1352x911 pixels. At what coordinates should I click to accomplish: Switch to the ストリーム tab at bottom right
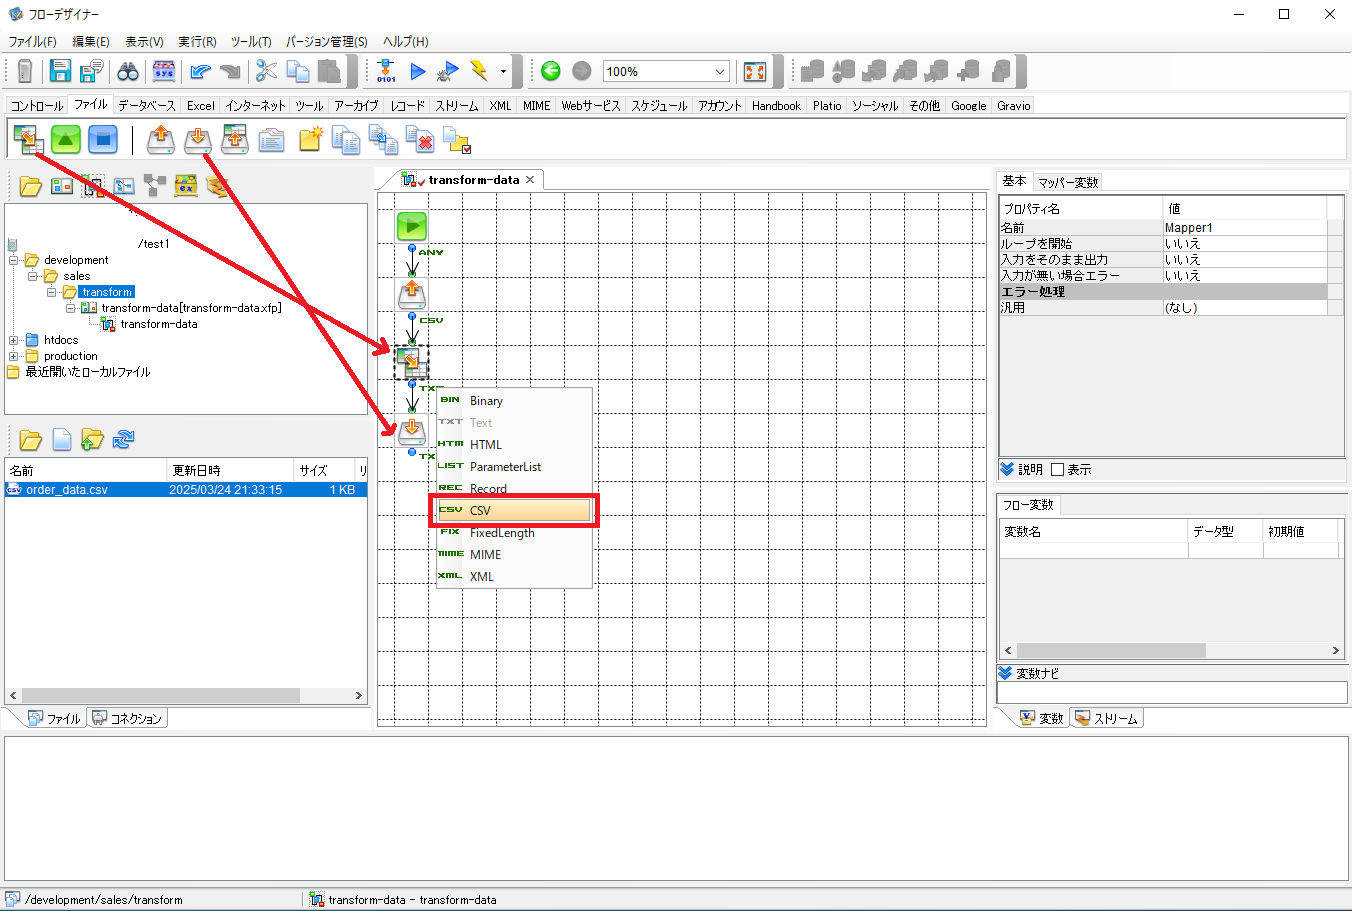(1106, 718)
